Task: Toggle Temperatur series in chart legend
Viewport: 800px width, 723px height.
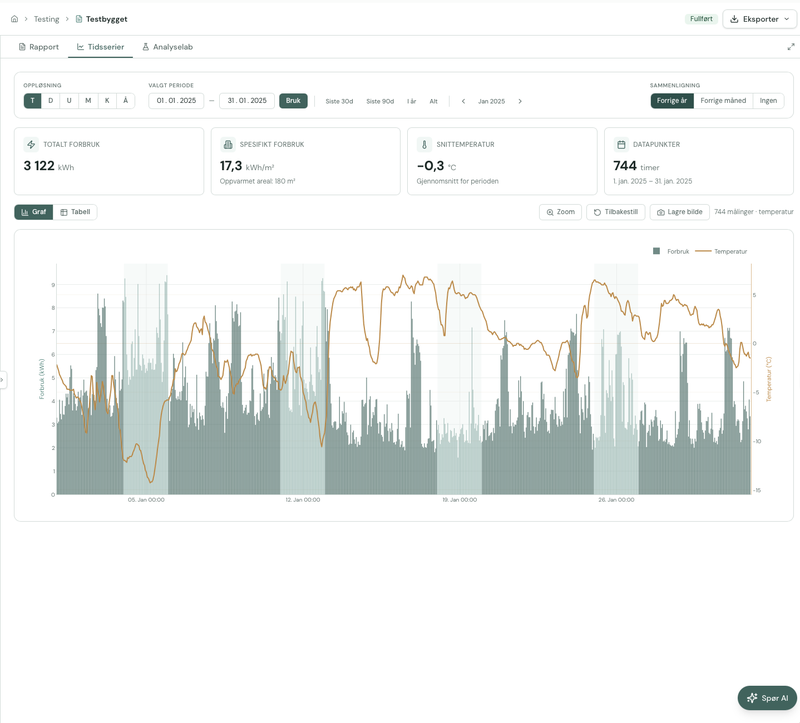Action: (723, 252)
